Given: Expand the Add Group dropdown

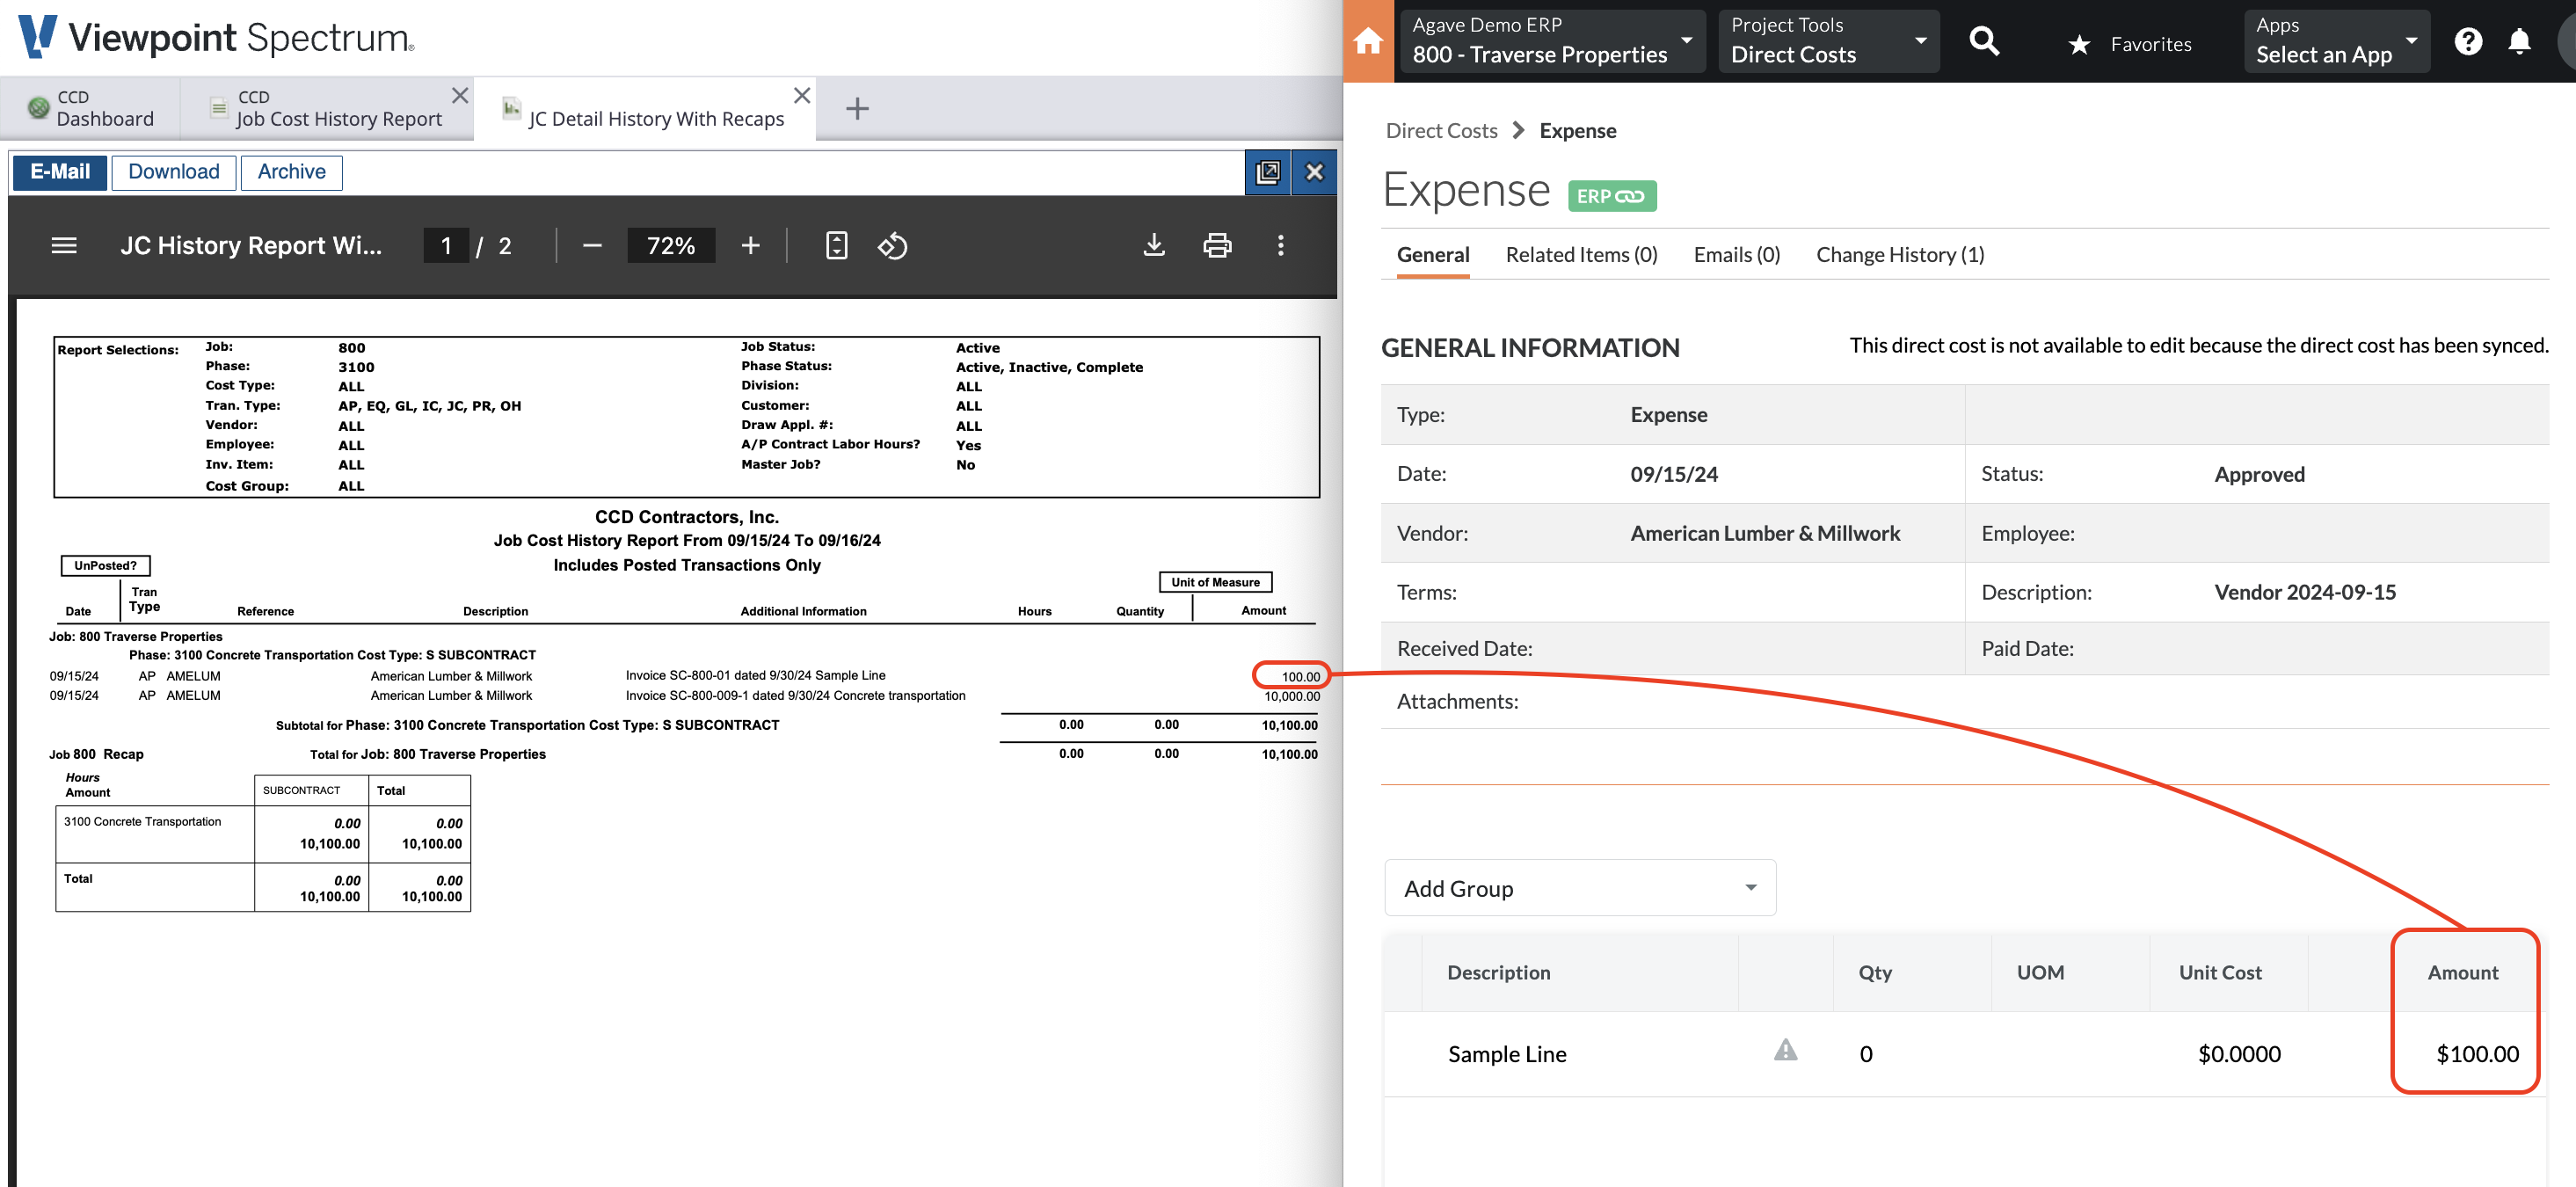Looking at the screenshot, I should 1580,888.
